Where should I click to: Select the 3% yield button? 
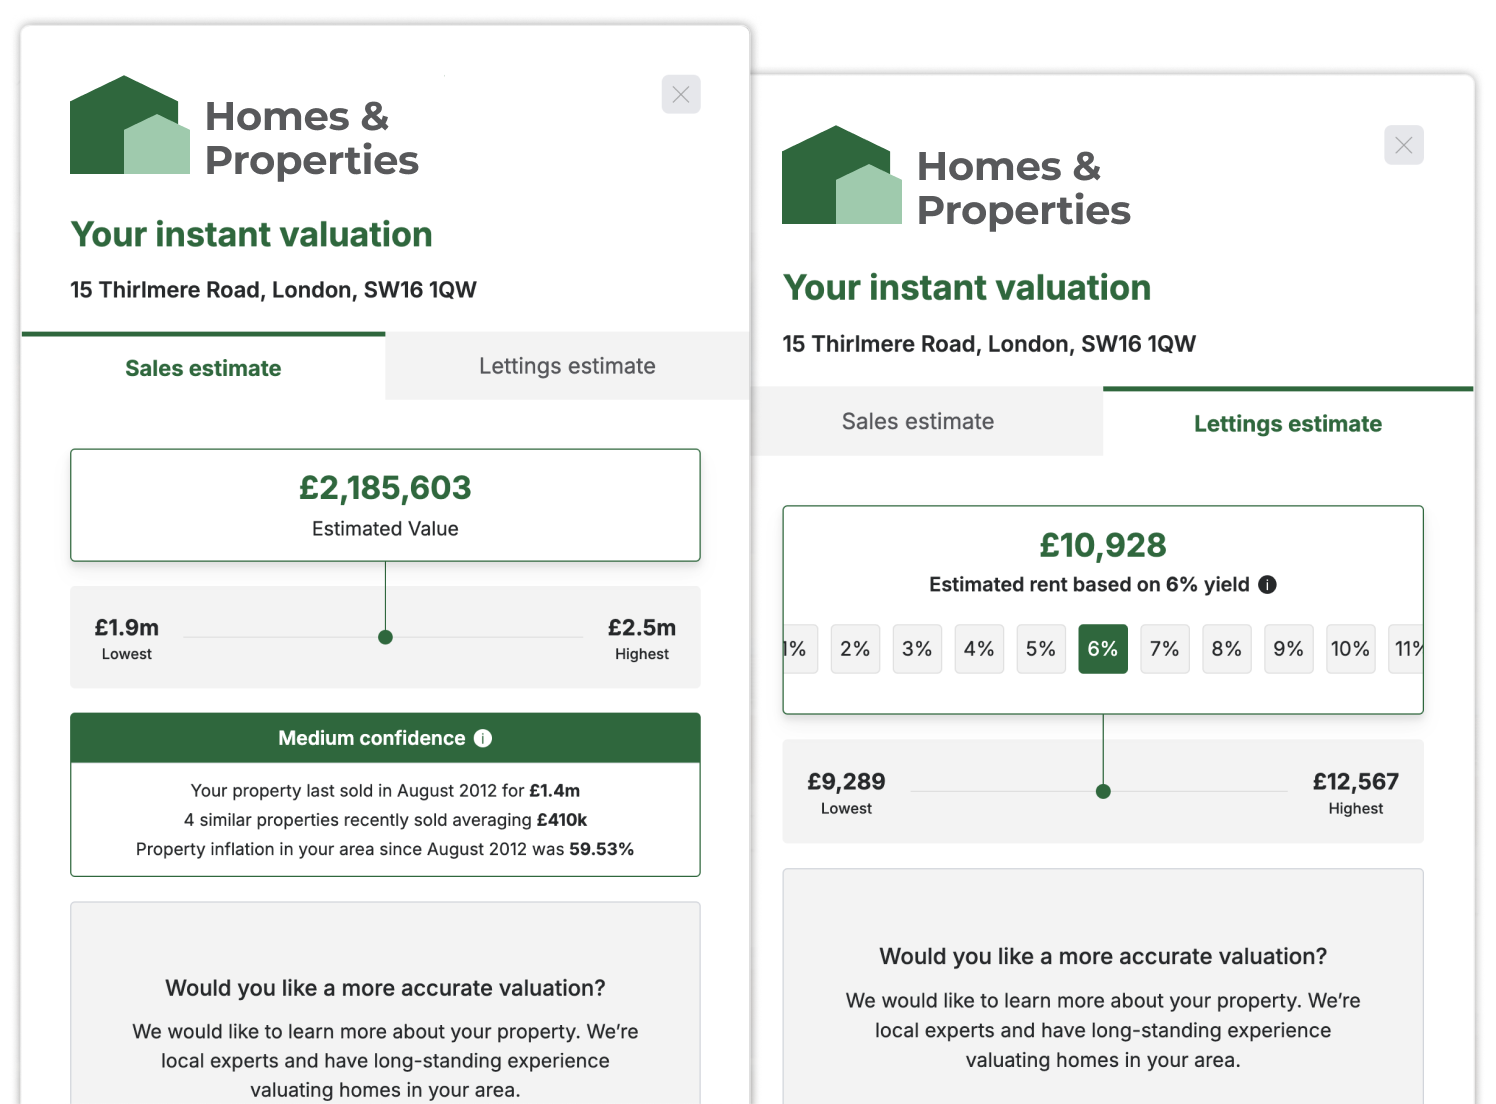pos(917,649)
